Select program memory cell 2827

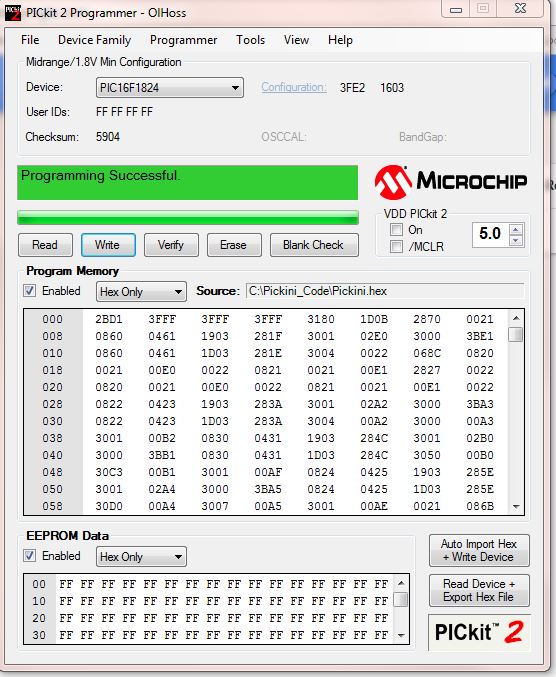point(427,370)
